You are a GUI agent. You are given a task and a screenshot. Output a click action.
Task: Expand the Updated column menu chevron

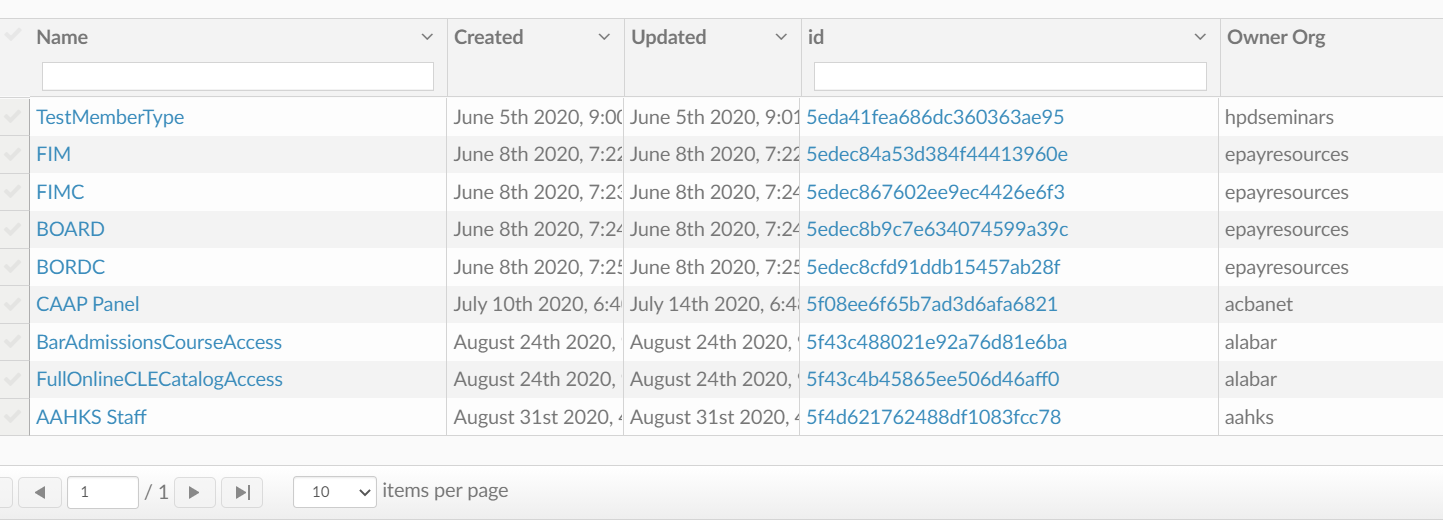tap(781, 37)
